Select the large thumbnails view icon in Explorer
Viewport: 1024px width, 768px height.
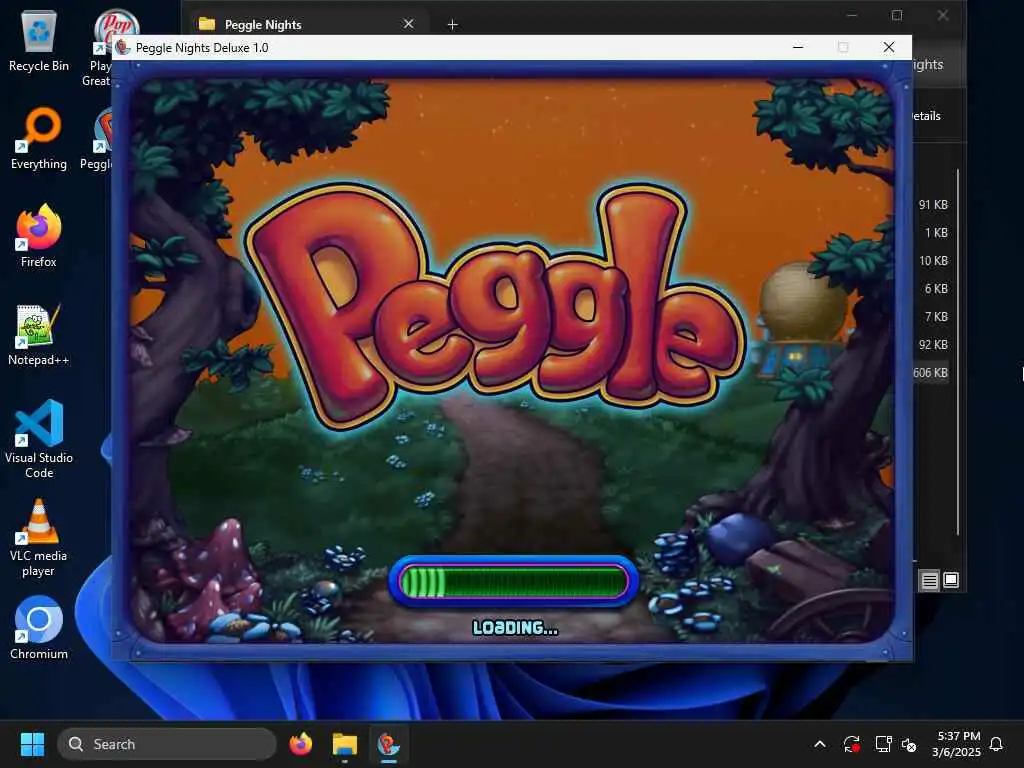tap(952, 580)
